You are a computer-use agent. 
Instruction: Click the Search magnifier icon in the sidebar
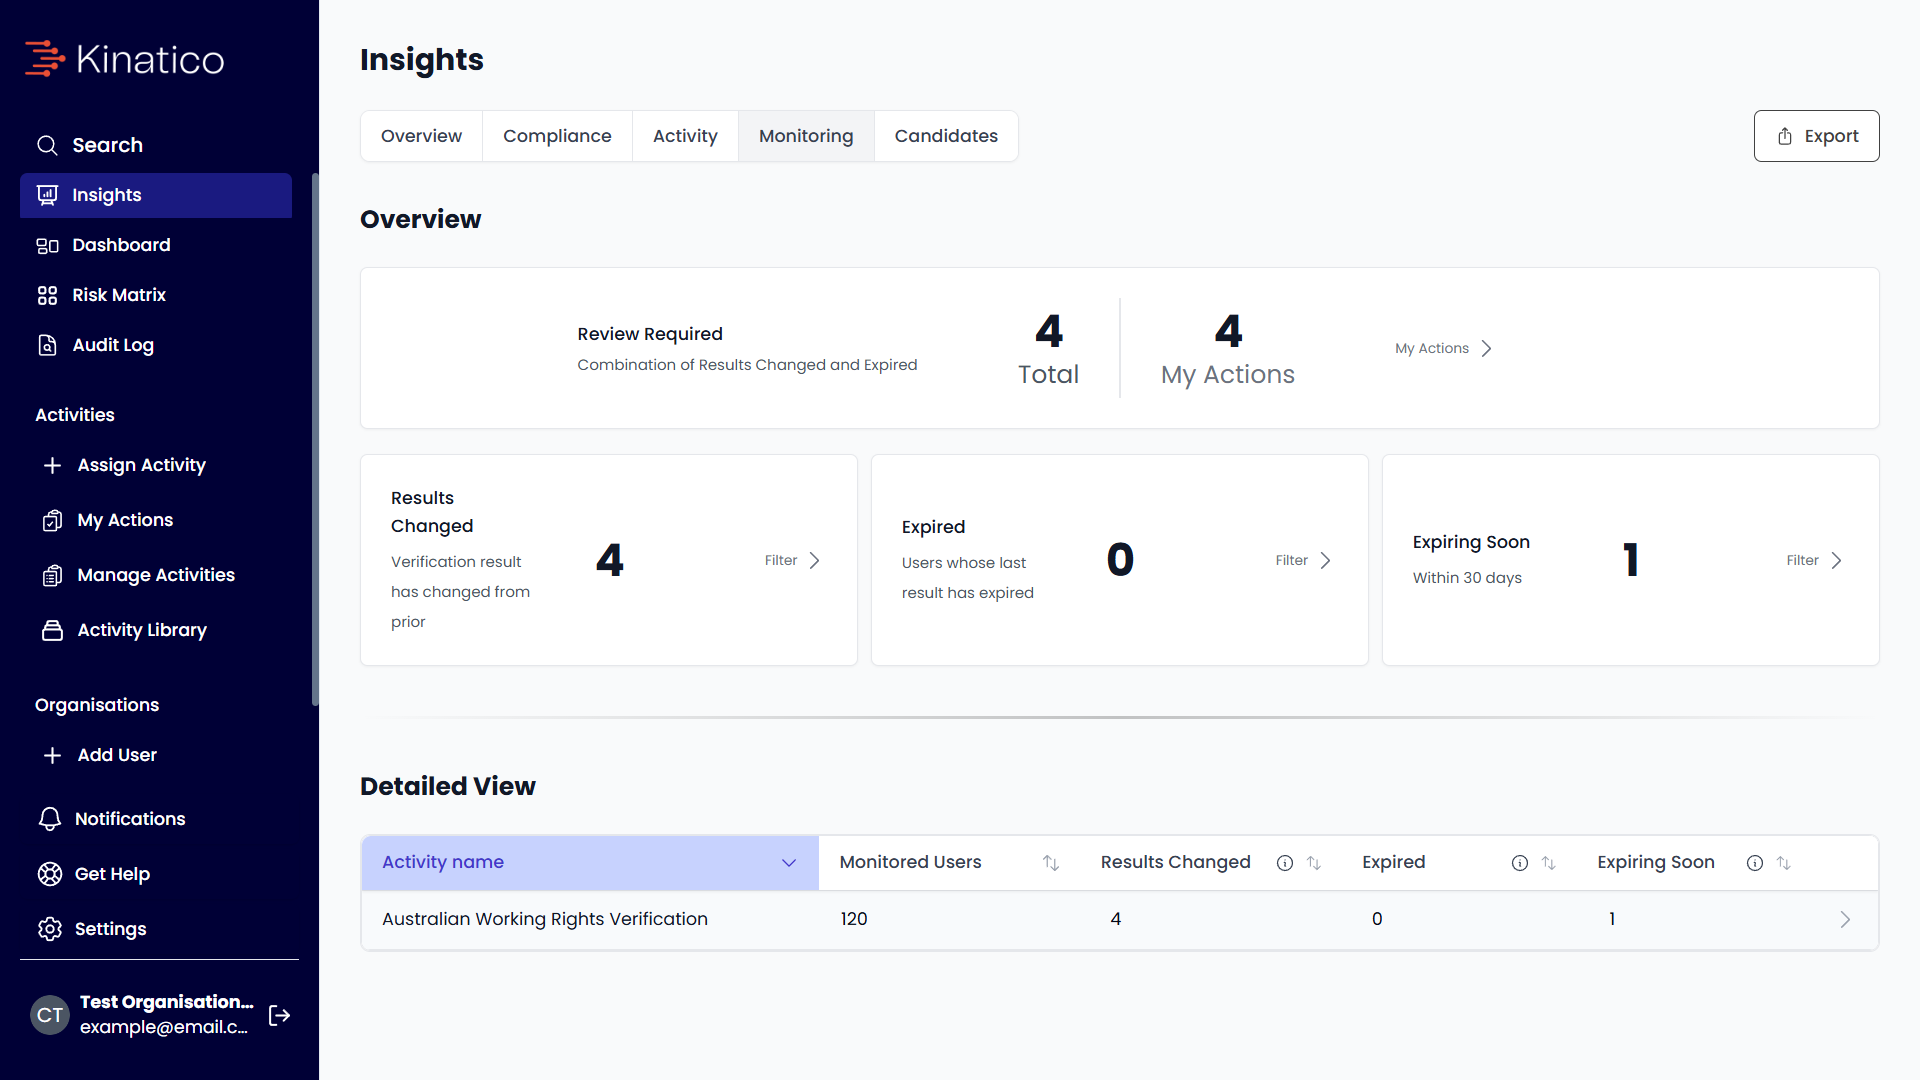[47, 145]
